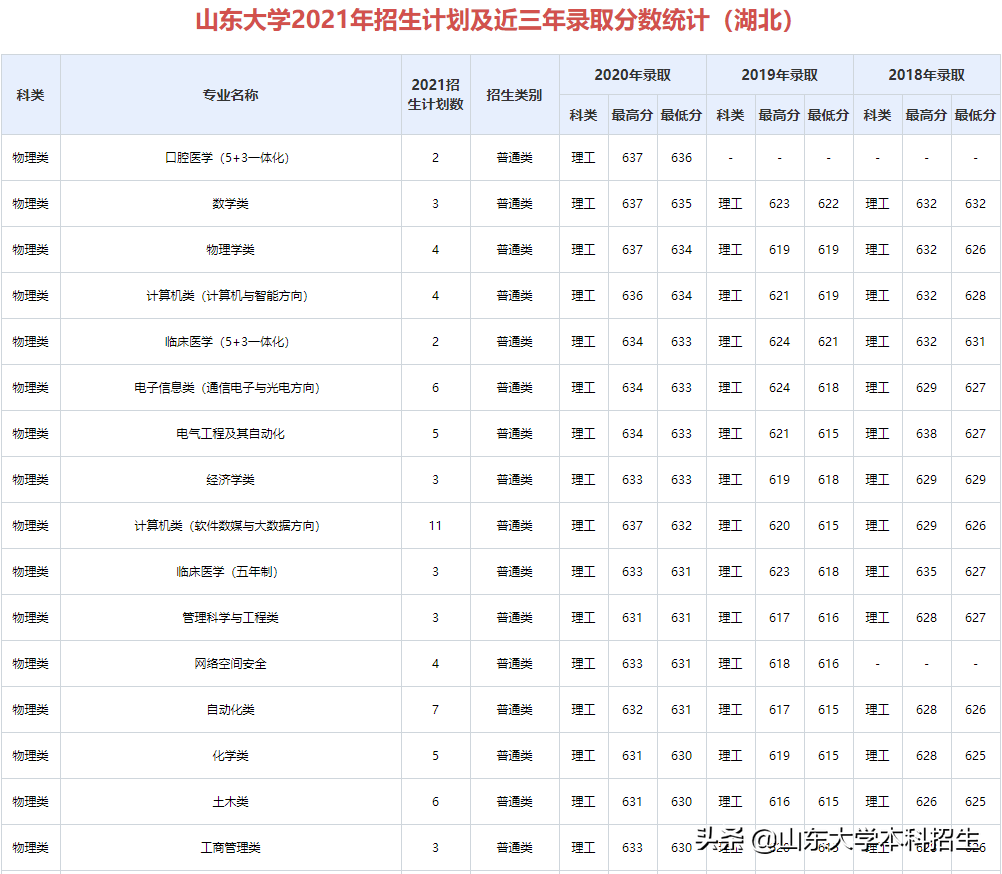
Task: Click the 工商管理类 cell at the bottom
Action: pyautogui.click(x=227, y=847)
